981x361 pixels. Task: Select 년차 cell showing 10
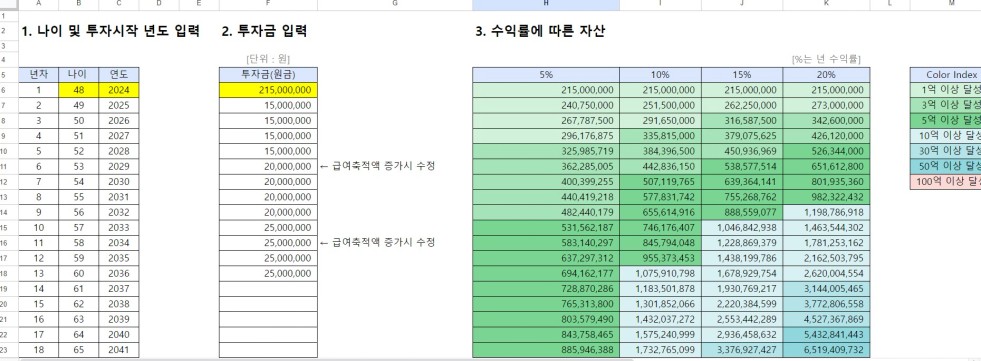pyautogui.click(x=39, y=228)
